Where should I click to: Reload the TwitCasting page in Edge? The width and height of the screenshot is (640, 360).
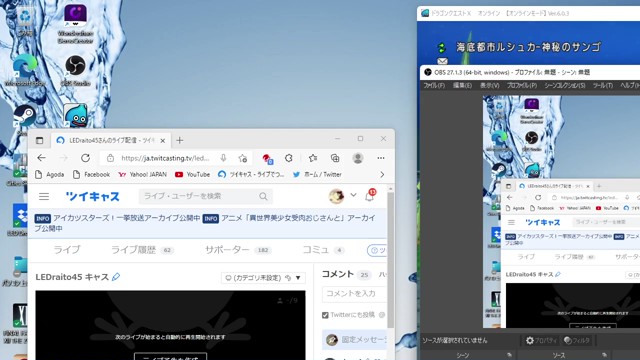click(85, 158)
